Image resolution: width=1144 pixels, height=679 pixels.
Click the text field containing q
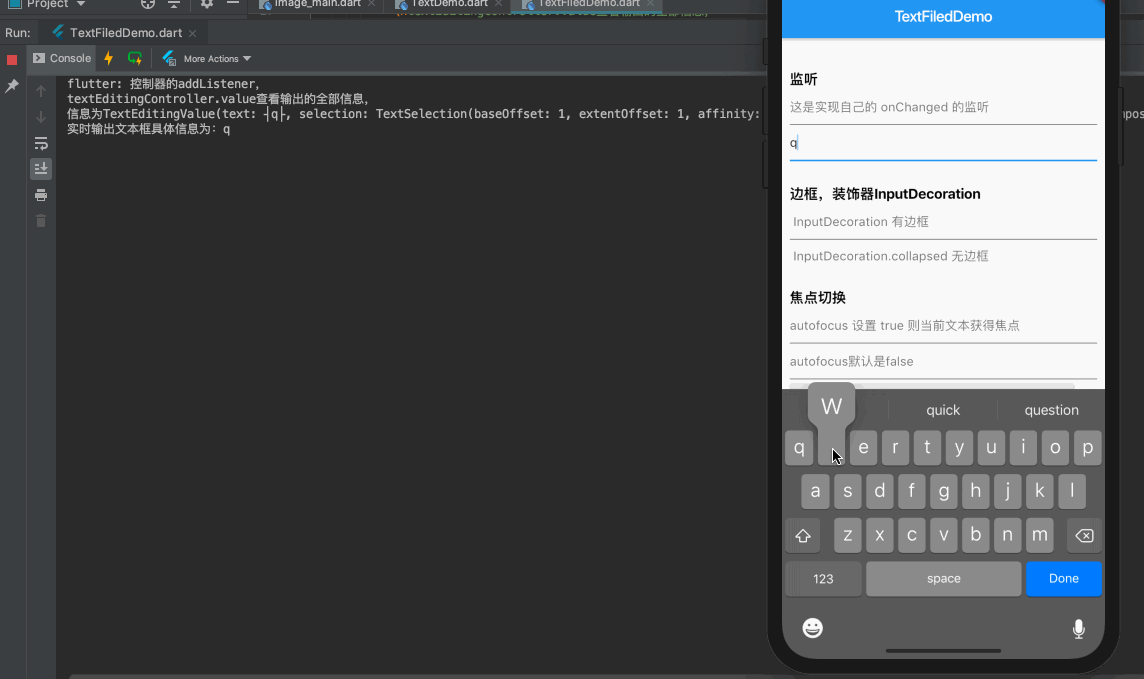[x=943, y=143]
